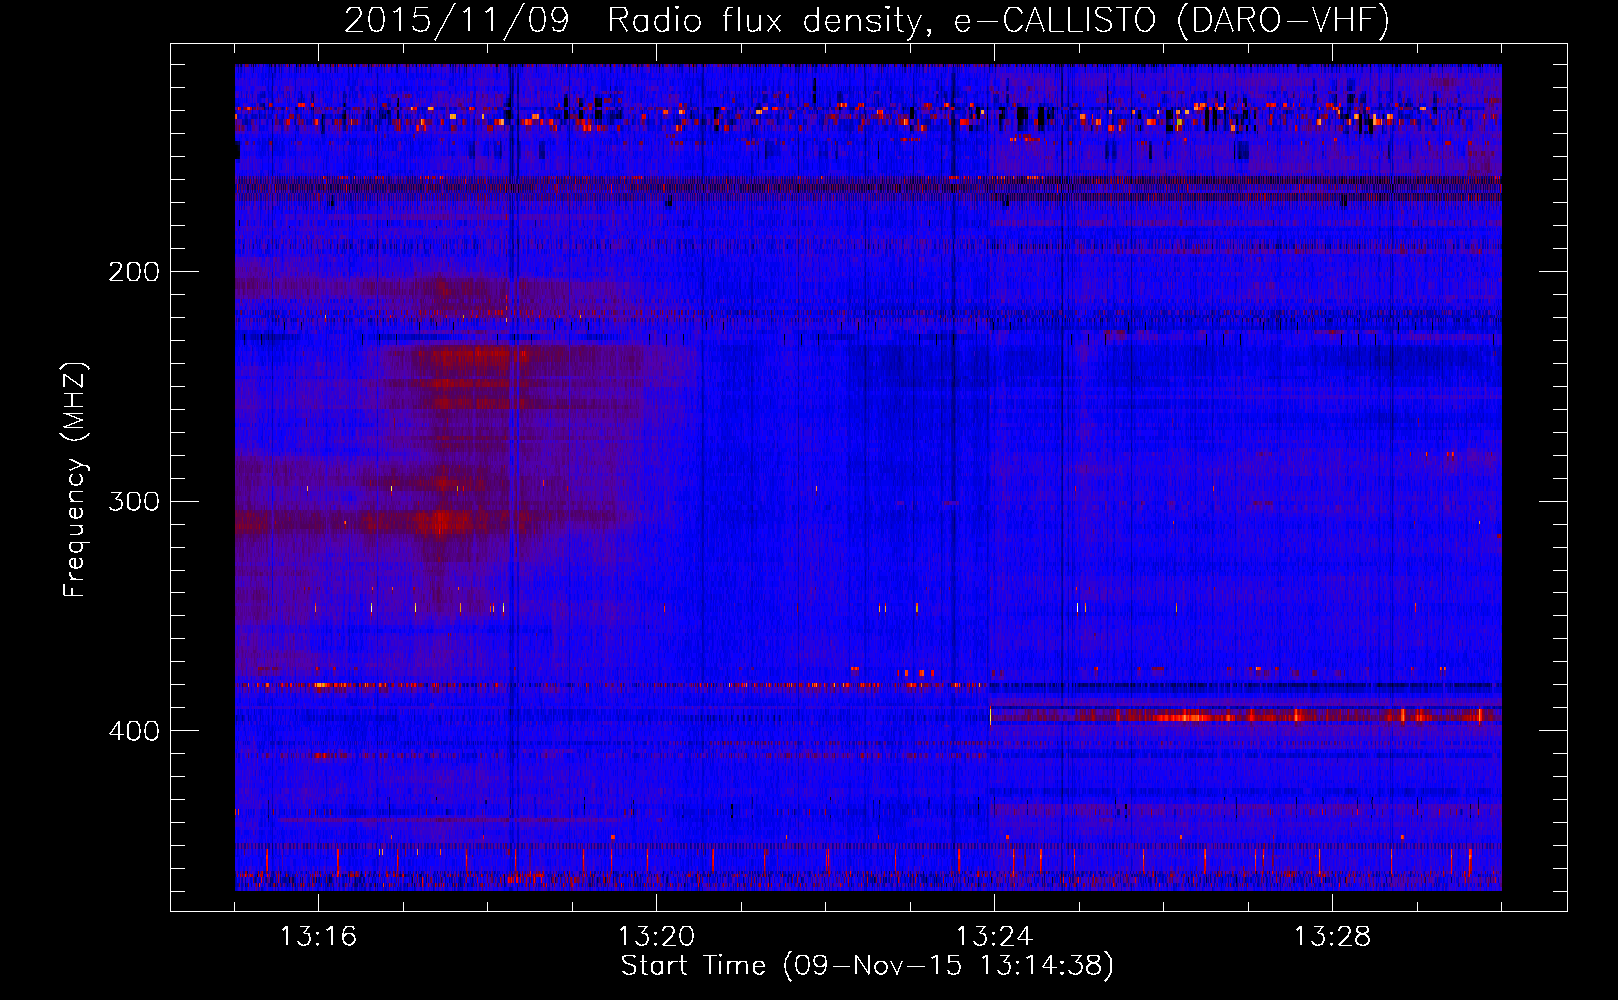Image resolution: width=1618 pixels, height=1000 pixels.
Task: Click the 'Frequency (MHZ)' axis label
Action: point(75,480)
